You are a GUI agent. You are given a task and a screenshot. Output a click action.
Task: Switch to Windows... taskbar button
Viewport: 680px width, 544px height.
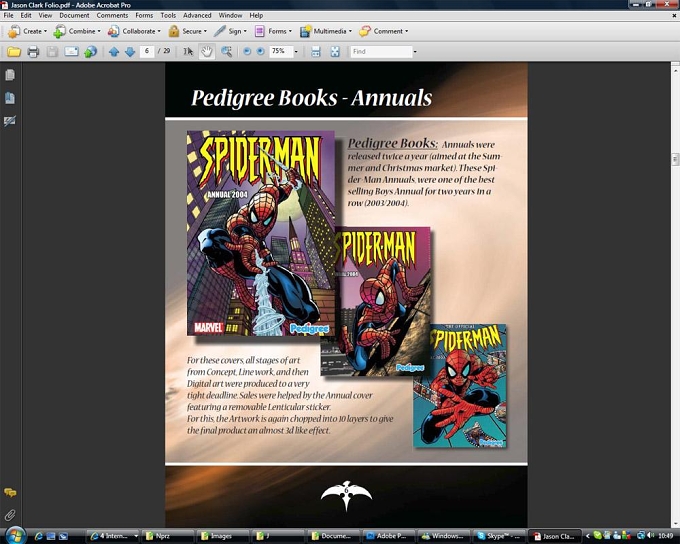444,536
